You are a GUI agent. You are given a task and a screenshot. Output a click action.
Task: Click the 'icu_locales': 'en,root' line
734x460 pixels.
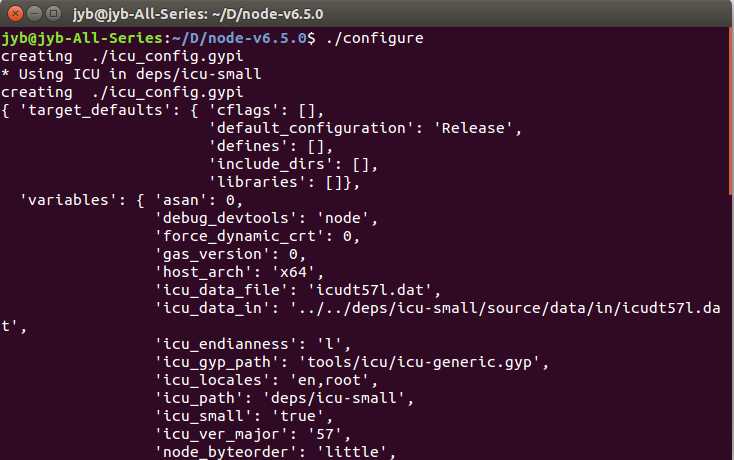tap(266, 380)
